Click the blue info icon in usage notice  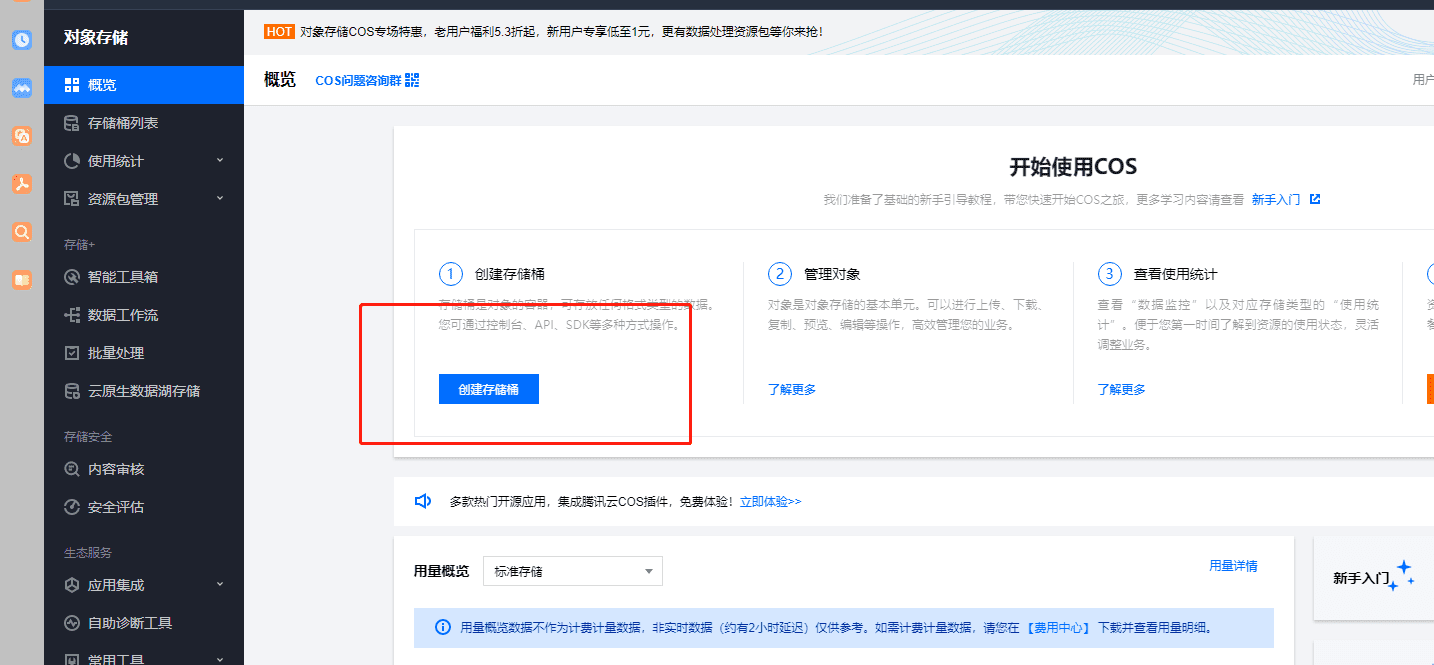[x=442, y=628]
